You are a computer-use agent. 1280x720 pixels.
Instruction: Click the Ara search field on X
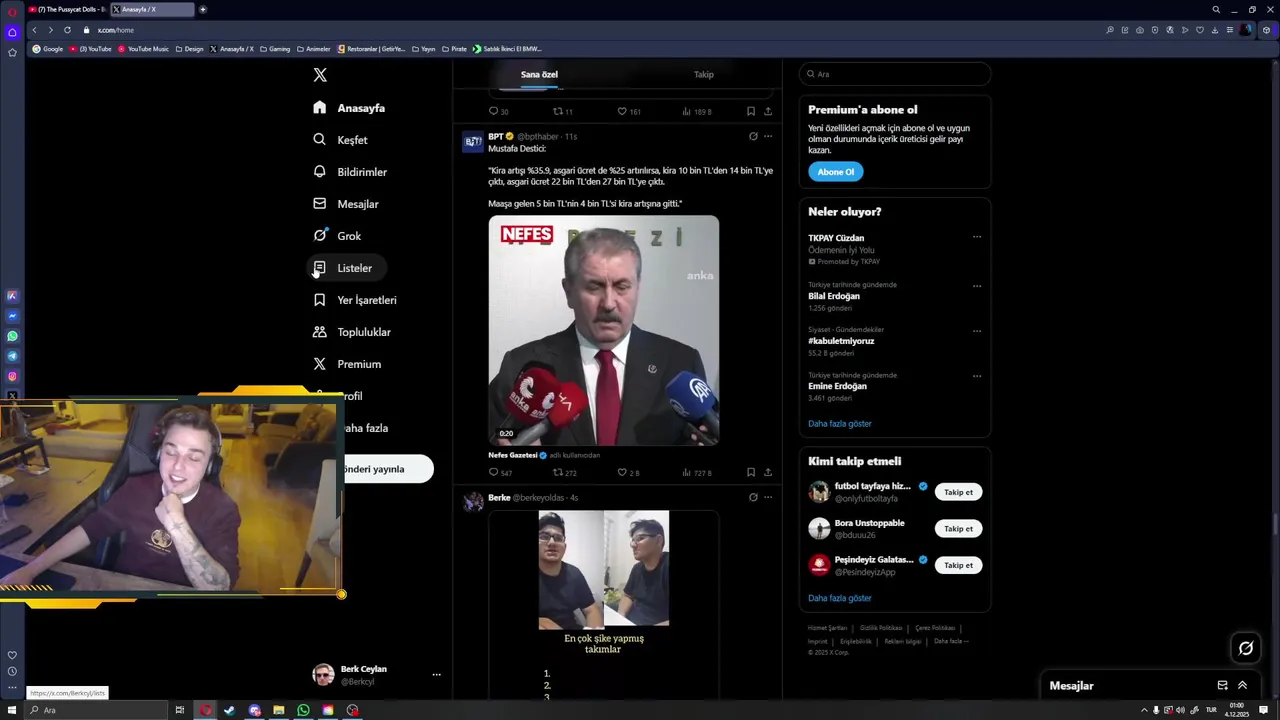895,74
